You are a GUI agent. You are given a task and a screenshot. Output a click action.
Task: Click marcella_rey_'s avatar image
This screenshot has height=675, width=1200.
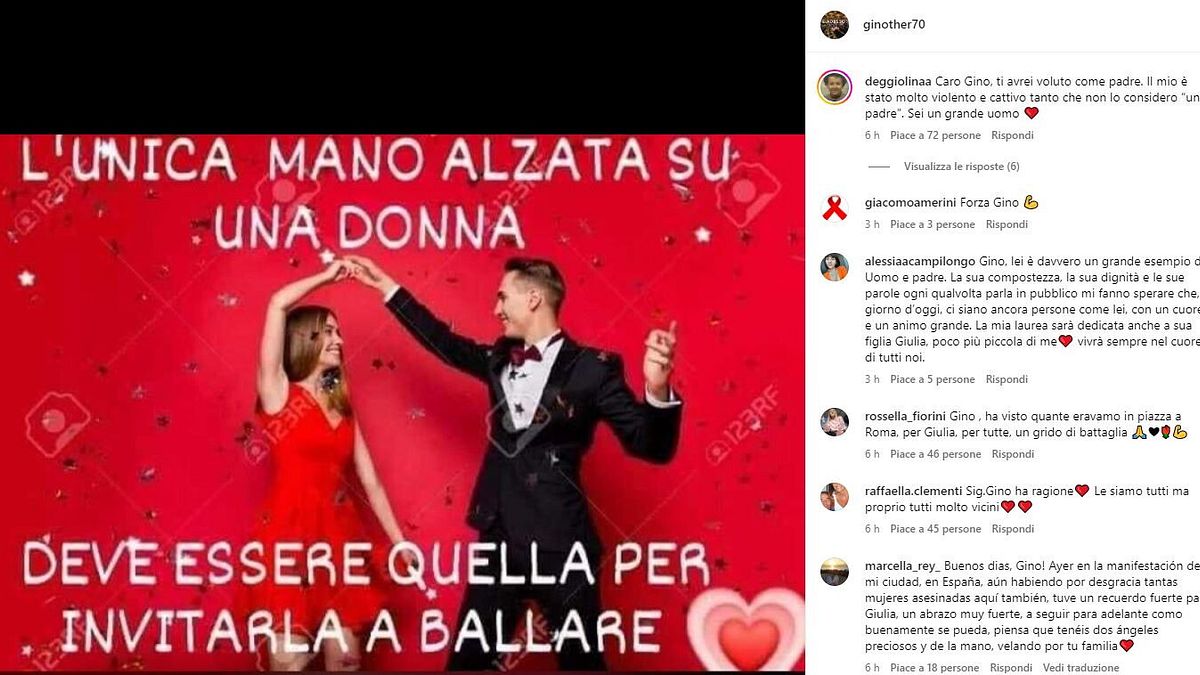834,572
